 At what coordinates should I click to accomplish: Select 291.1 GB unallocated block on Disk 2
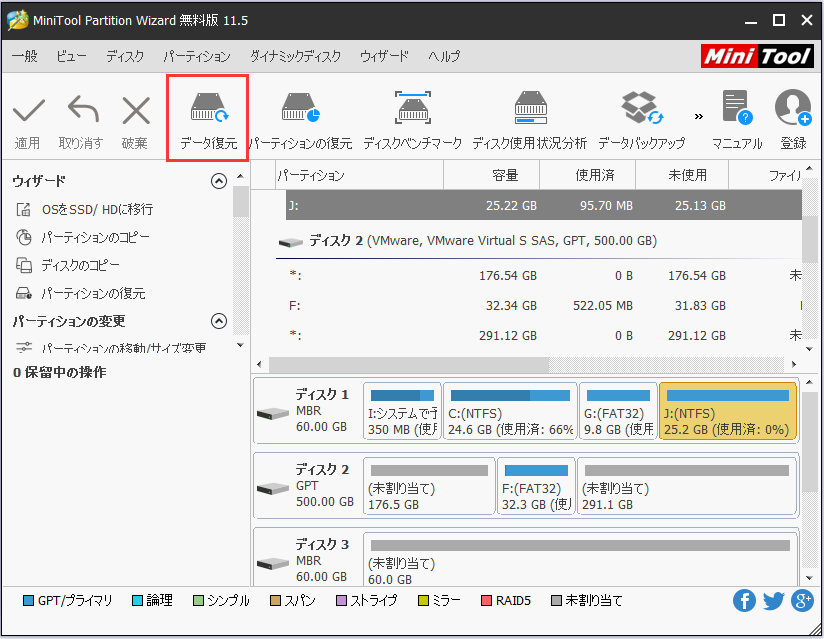687,486
